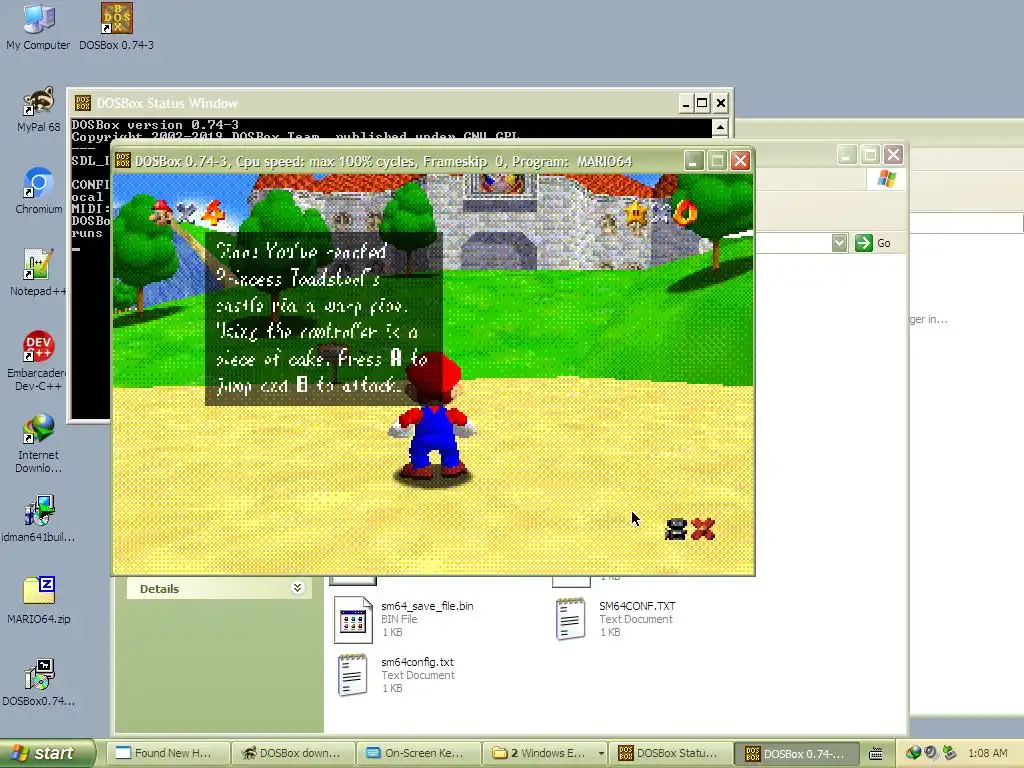Click the first system tray network icon
Screen dimensions: 1024x768
point(913,753)
